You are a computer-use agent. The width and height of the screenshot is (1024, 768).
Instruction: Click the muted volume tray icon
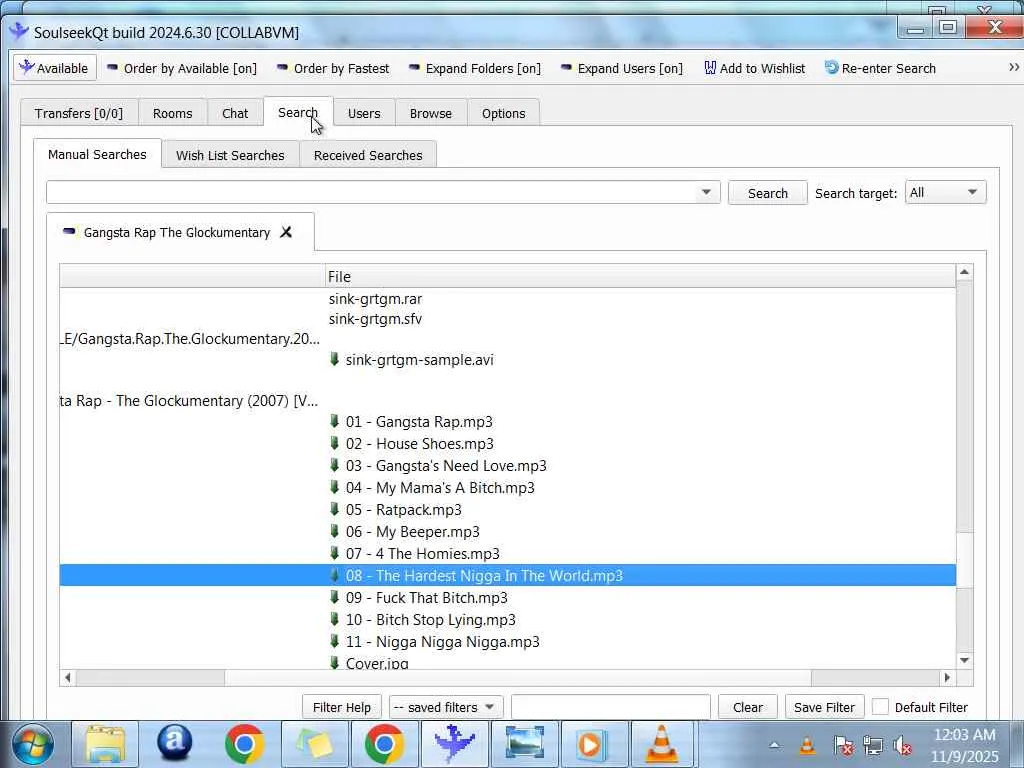pos(903,745)
